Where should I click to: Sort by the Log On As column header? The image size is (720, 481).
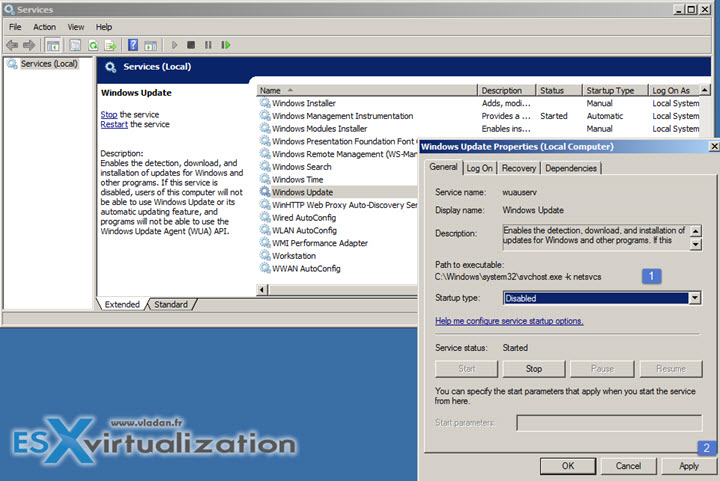674,90
